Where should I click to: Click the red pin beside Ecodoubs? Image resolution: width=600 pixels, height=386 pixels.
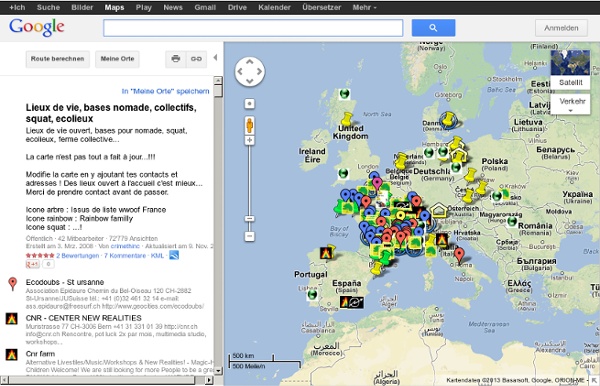13,284
